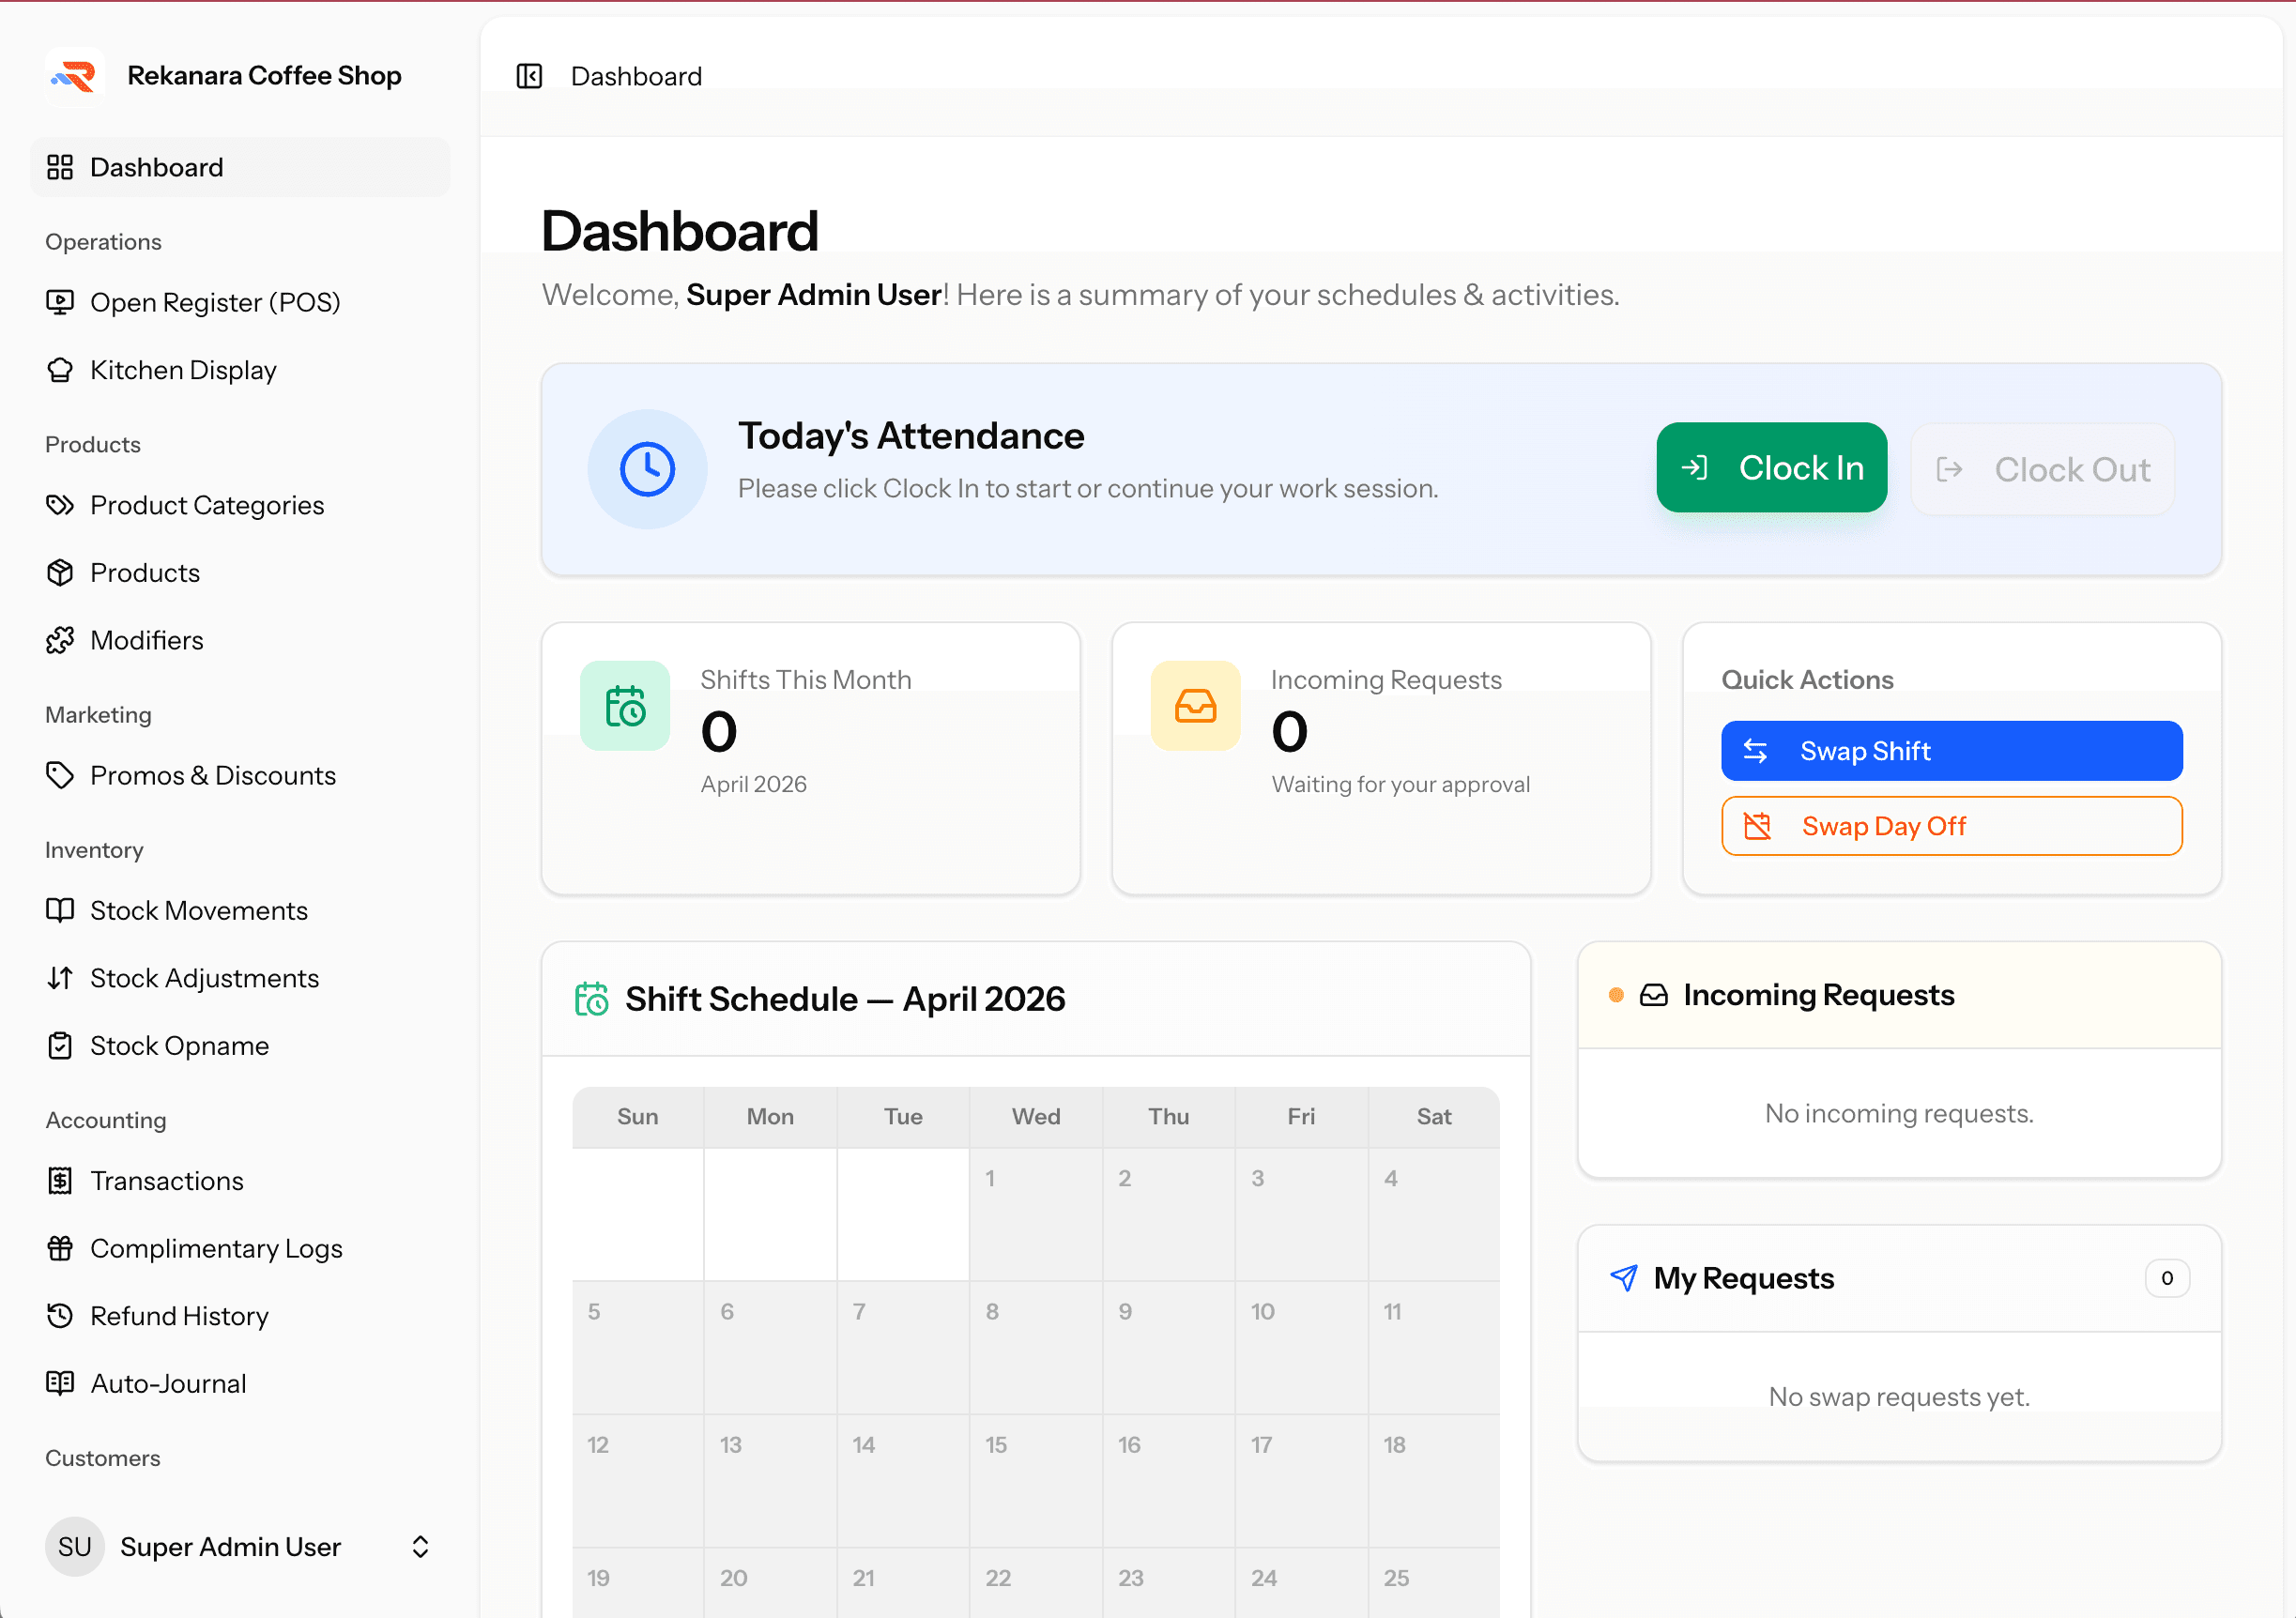
Task: Select April 10 in the shift calendar
Action: (1301, 1347)
